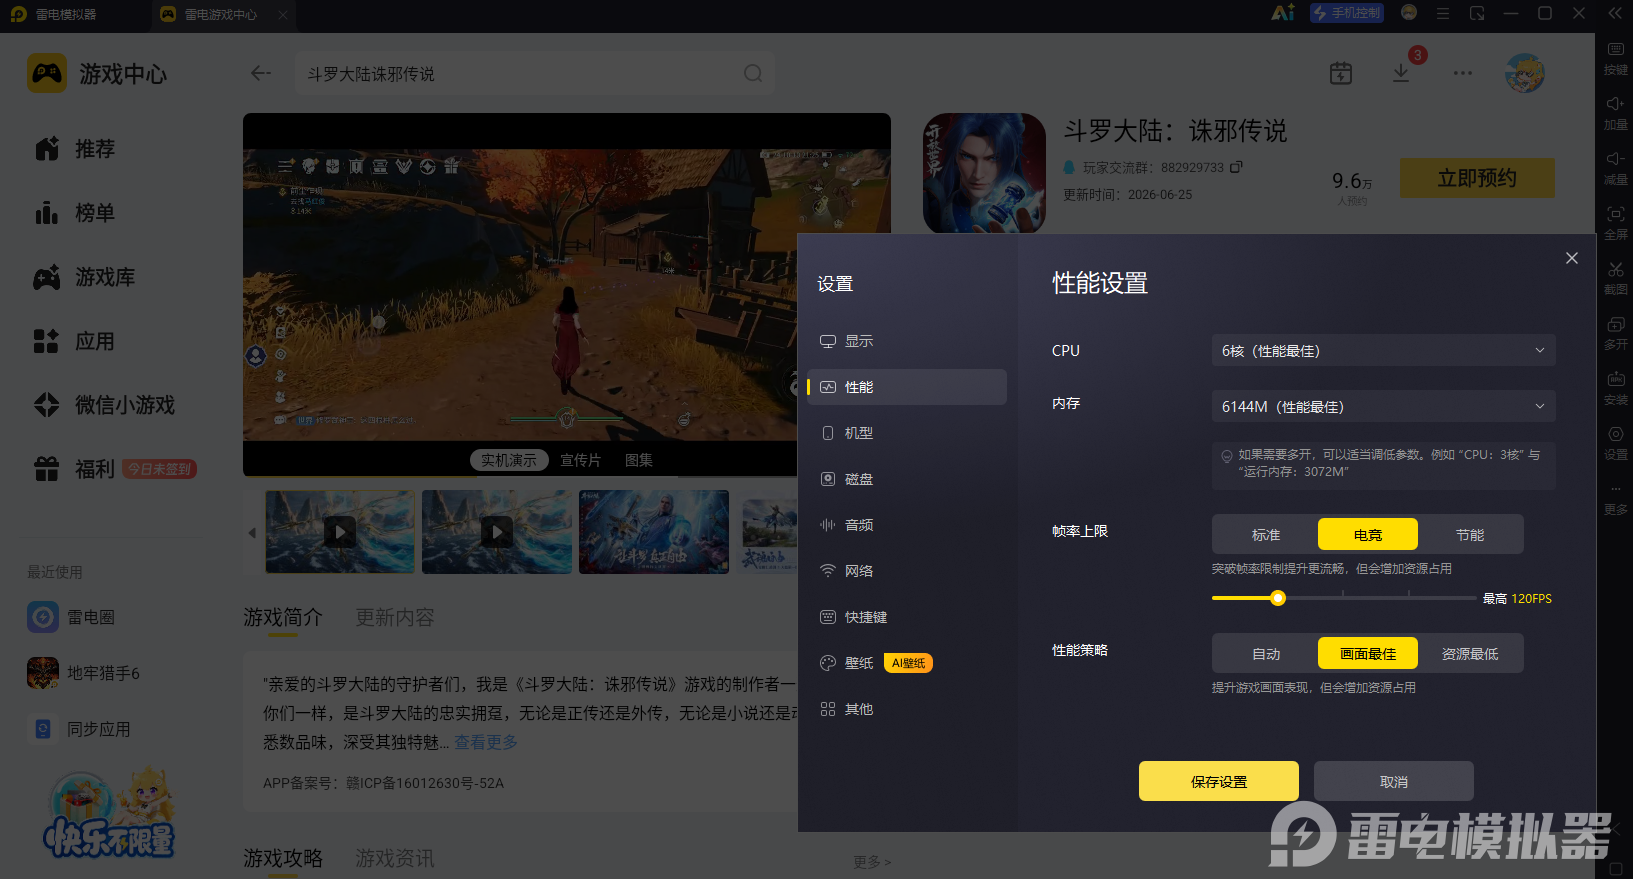The height and width of the screenshot is (879, 1633).
Task: Open 壁纸 wallpaper settings
Action: tap(907, 663)
